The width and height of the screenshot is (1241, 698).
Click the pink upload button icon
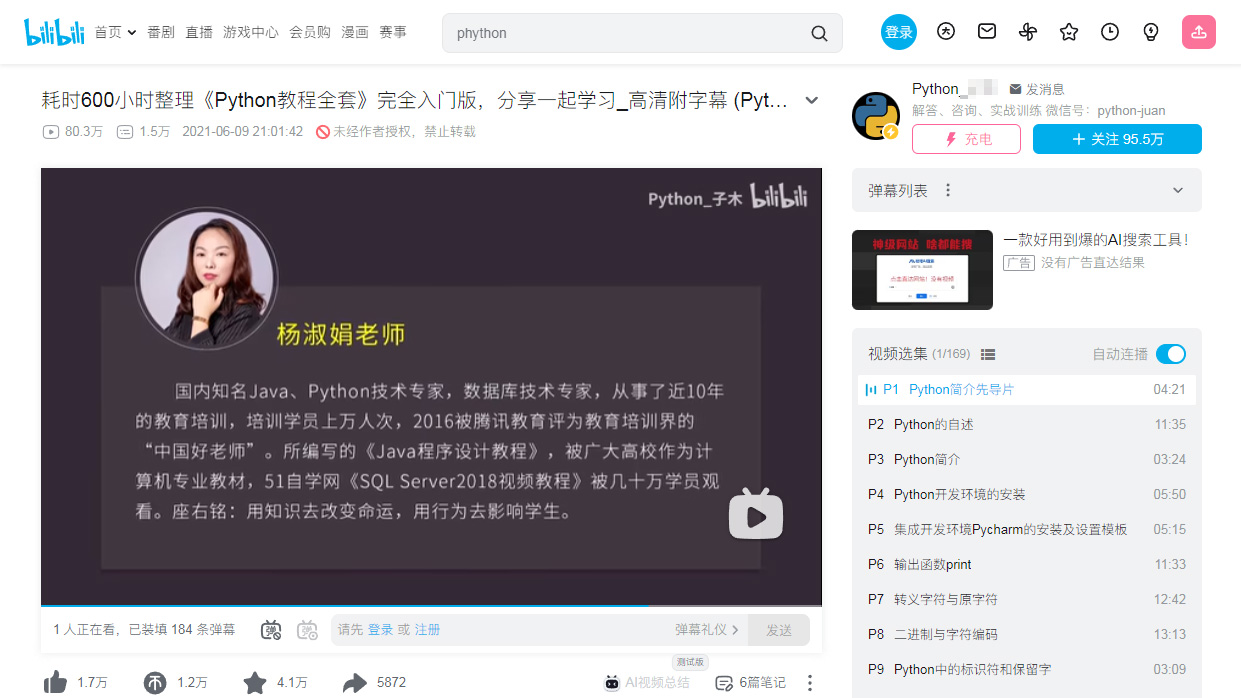tap(1198, 32)
